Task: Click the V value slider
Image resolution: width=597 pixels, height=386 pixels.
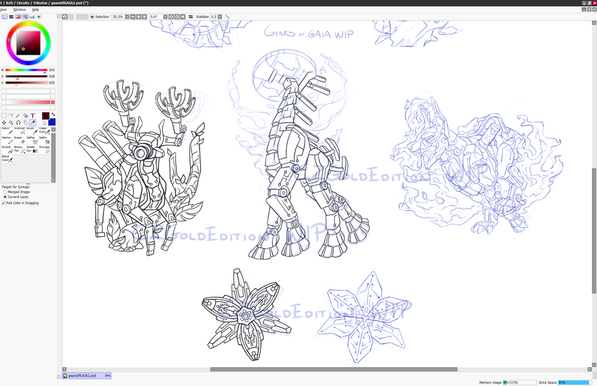Action: click(26, 82)
